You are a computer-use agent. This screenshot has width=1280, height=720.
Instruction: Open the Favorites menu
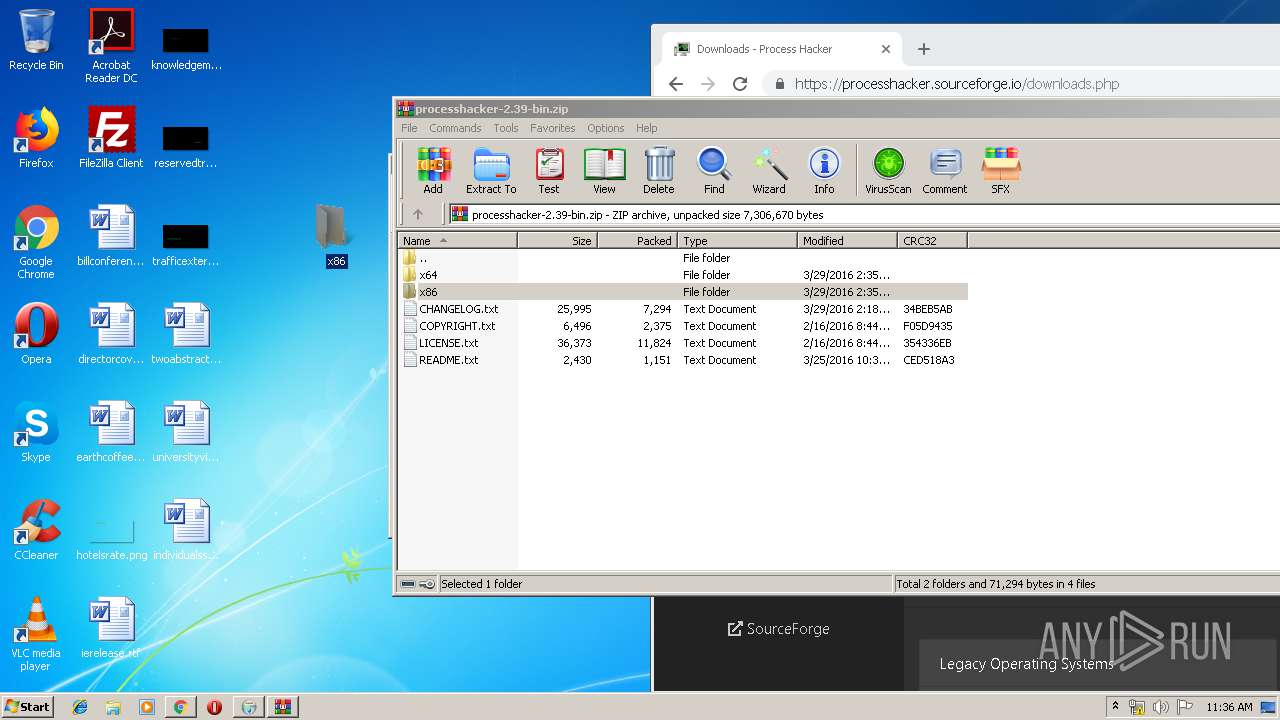pyautogui.click(x=553, y=128)
